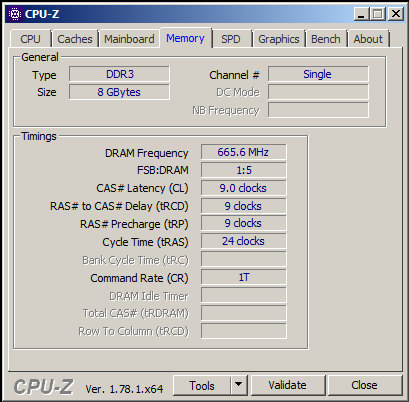This screenshot has width=409, height=402.
Task: Show the About tab
Action: 368,39
